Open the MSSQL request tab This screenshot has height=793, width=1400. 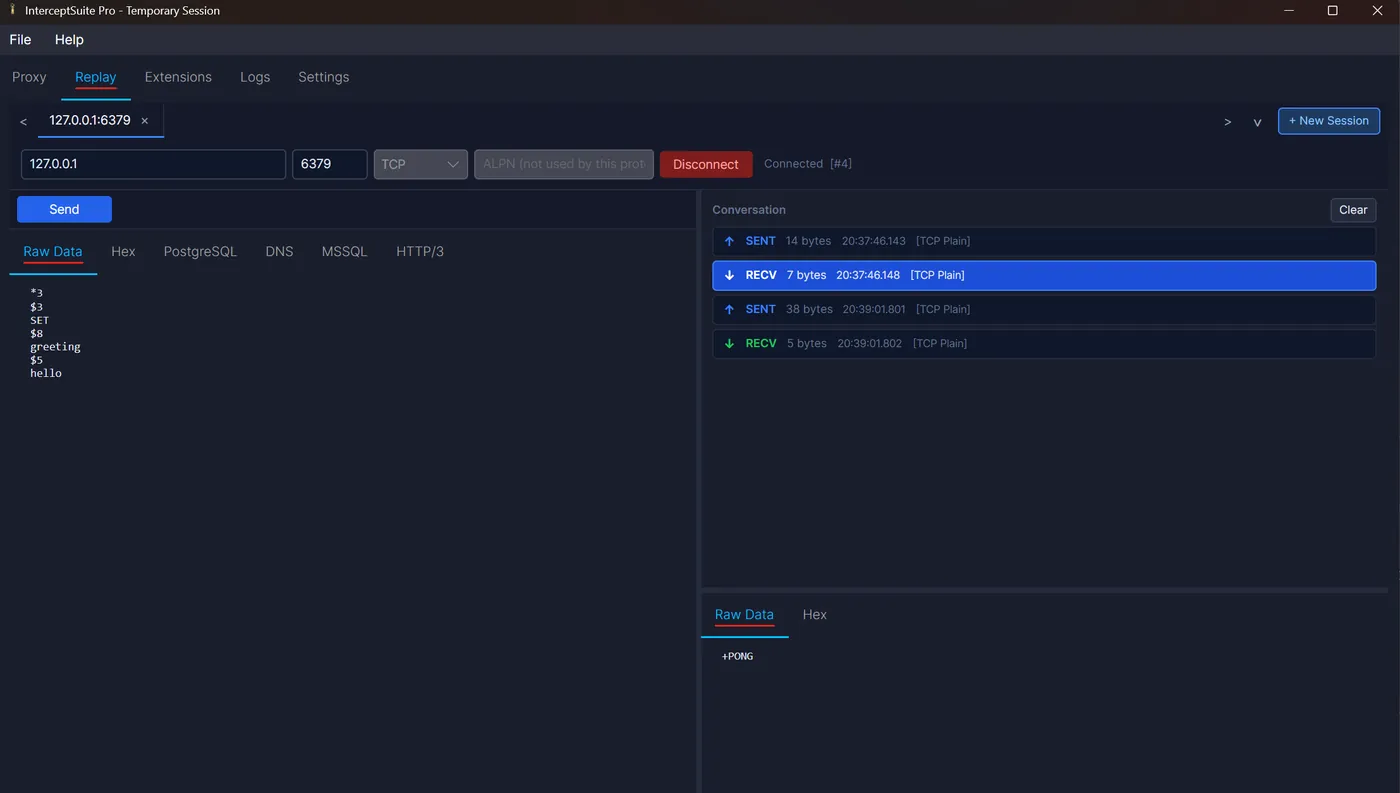tap(345, 251)
